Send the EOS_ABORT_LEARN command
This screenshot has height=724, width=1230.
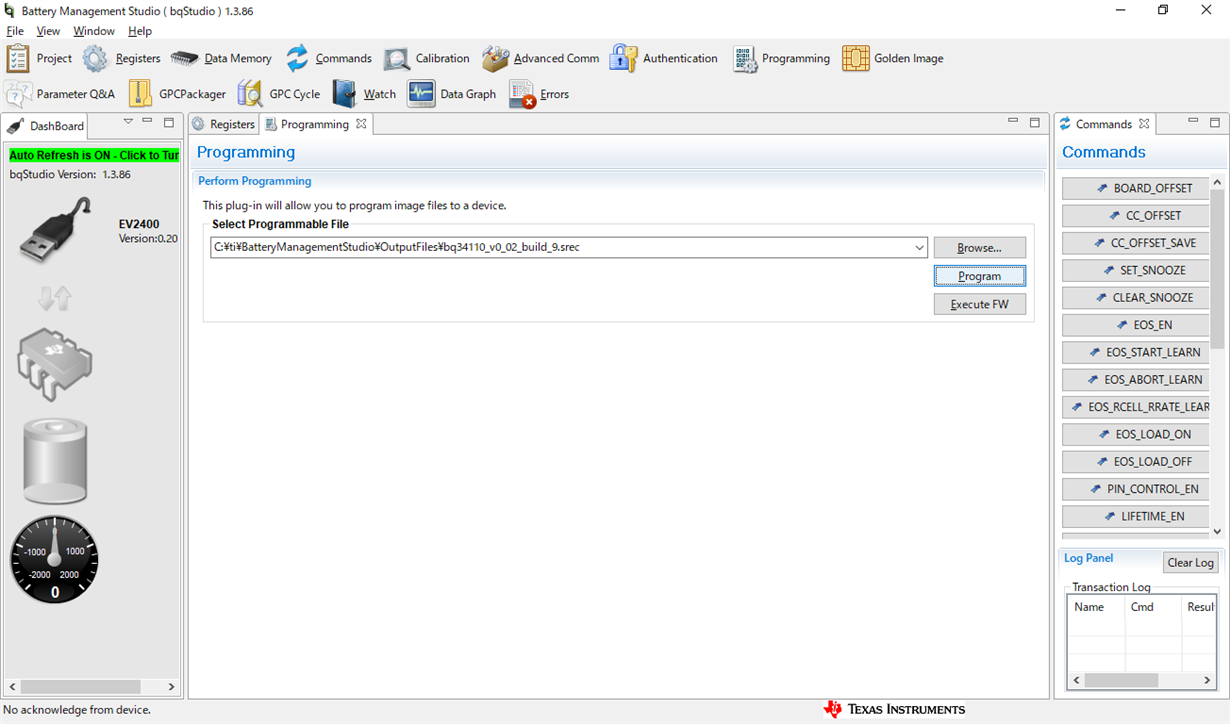click(1136, 380)
